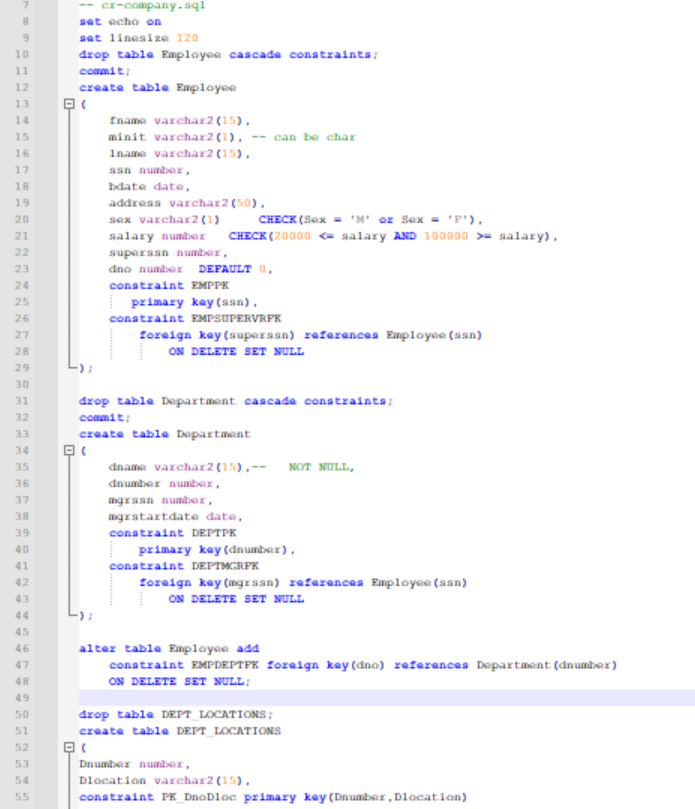Collapse the Department table fold on line 34
The image size is (695, 809).
pyautogui.click(x=69, y=450)
